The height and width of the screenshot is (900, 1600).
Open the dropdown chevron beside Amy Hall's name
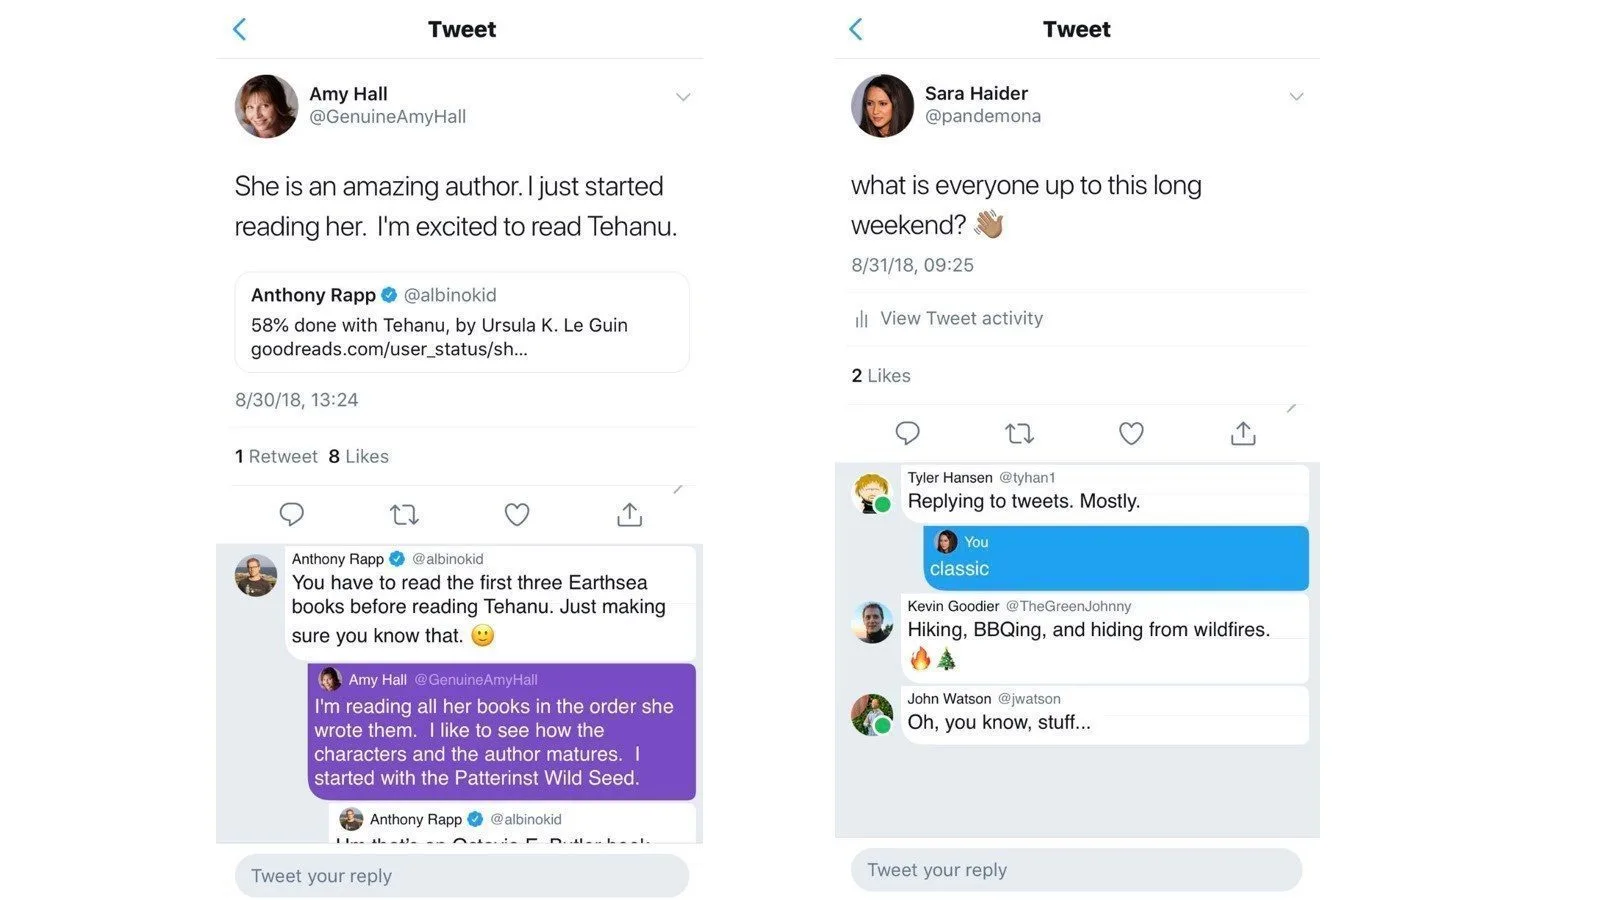[683, 97]
